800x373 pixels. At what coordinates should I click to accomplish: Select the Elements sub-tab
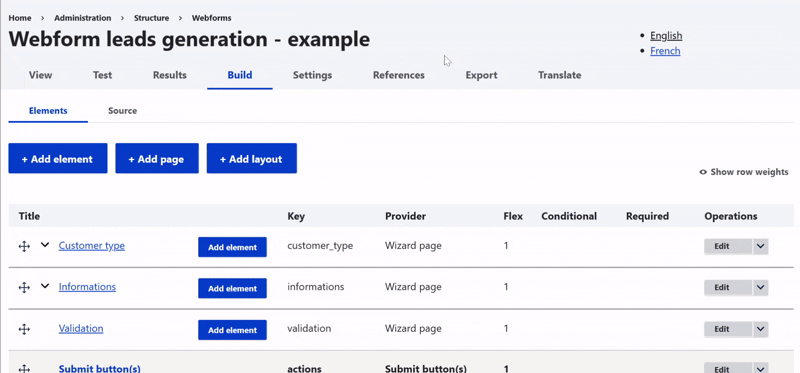48,111
